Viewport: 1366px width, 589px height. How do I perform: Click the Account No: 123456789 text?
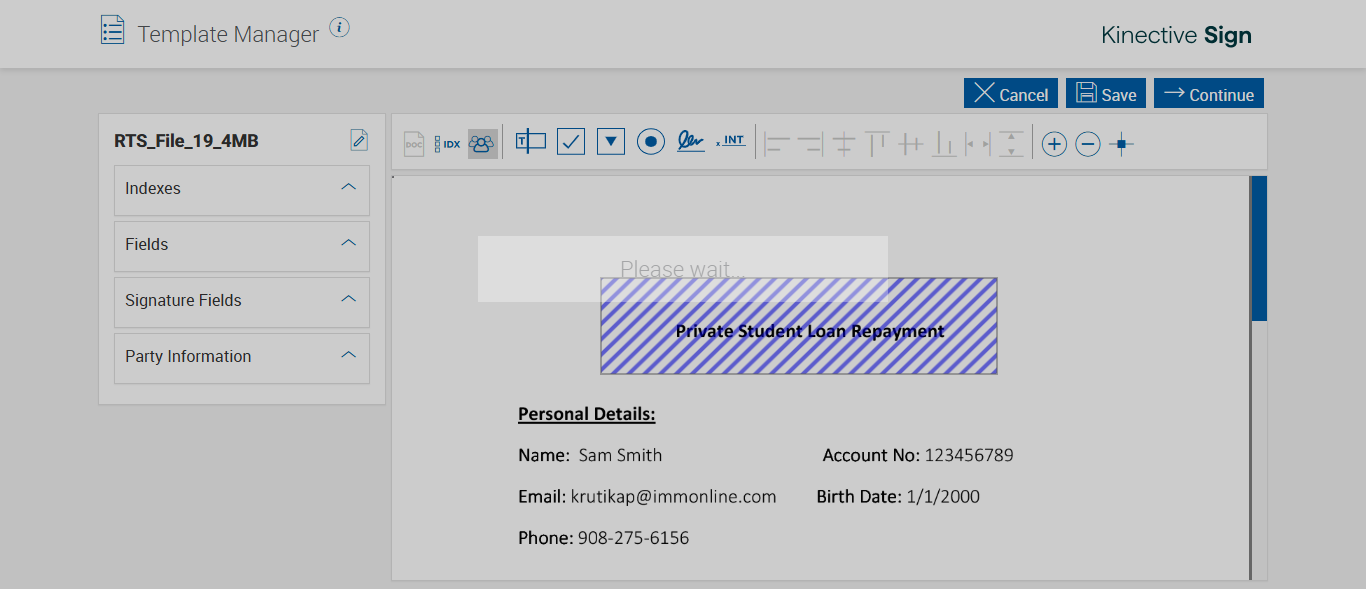coord(918,455)
